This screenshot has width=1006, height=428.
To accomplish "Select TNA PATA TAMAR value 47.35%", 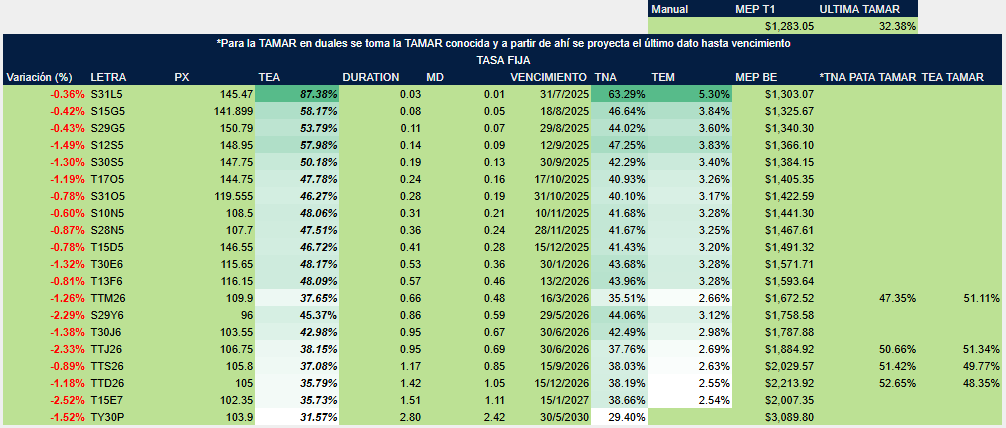I will coord(898,296).
